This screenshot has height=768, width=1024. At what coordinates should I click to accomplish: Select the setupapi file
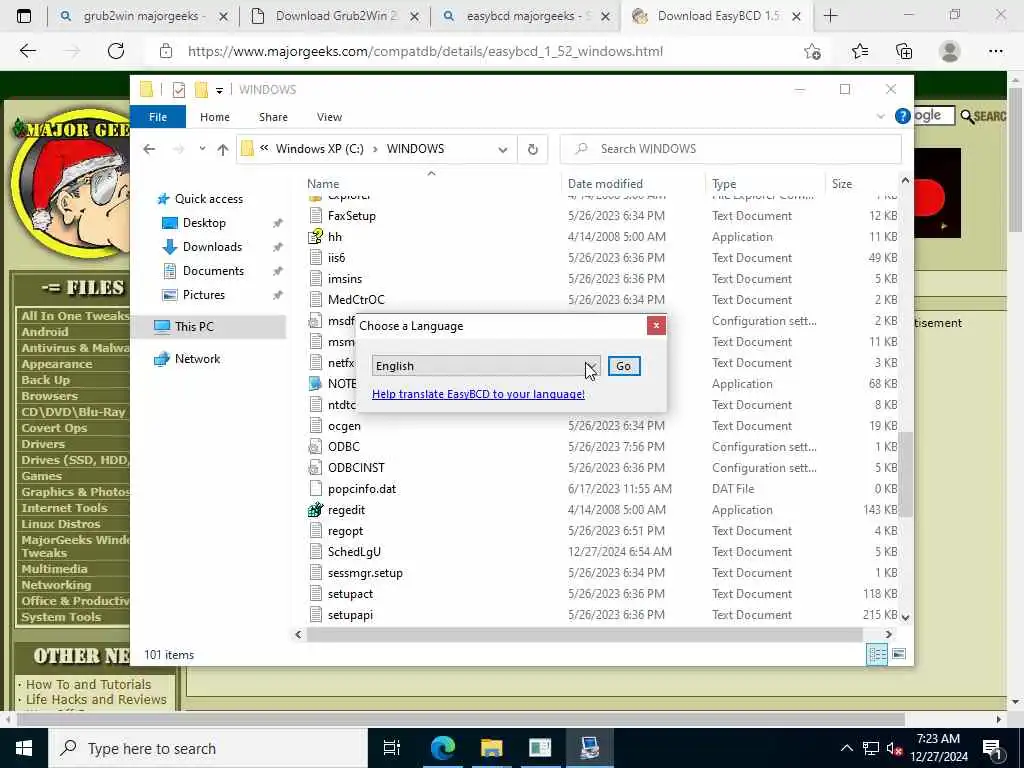coord(350,615)
